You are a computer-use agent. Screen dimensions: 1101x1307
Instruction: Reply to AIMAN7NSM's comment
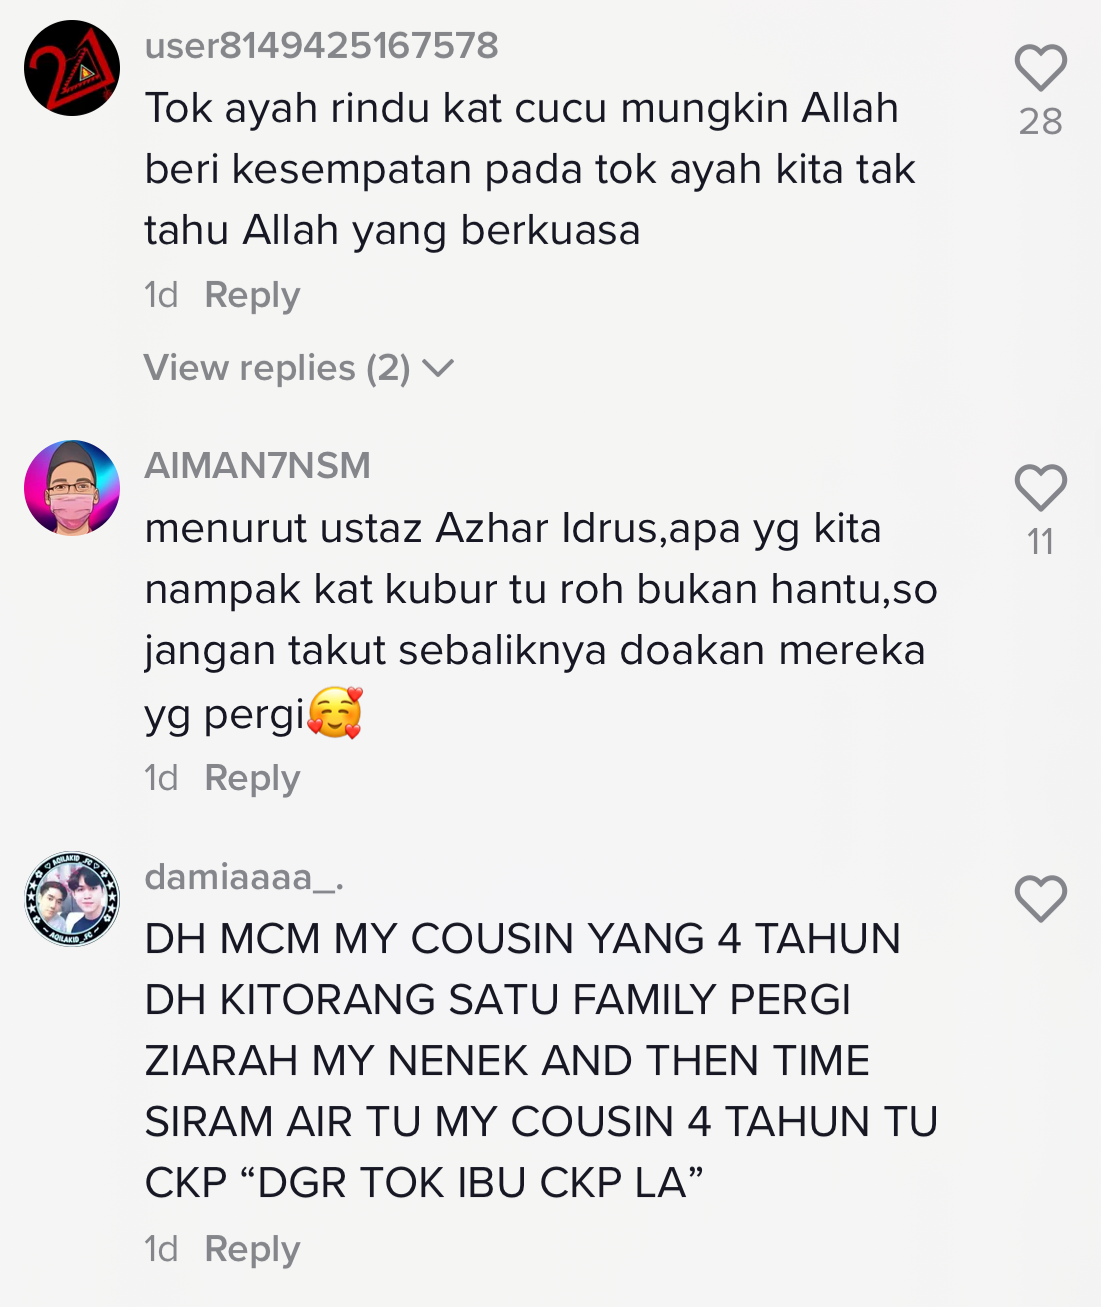(x=252, y=778)
